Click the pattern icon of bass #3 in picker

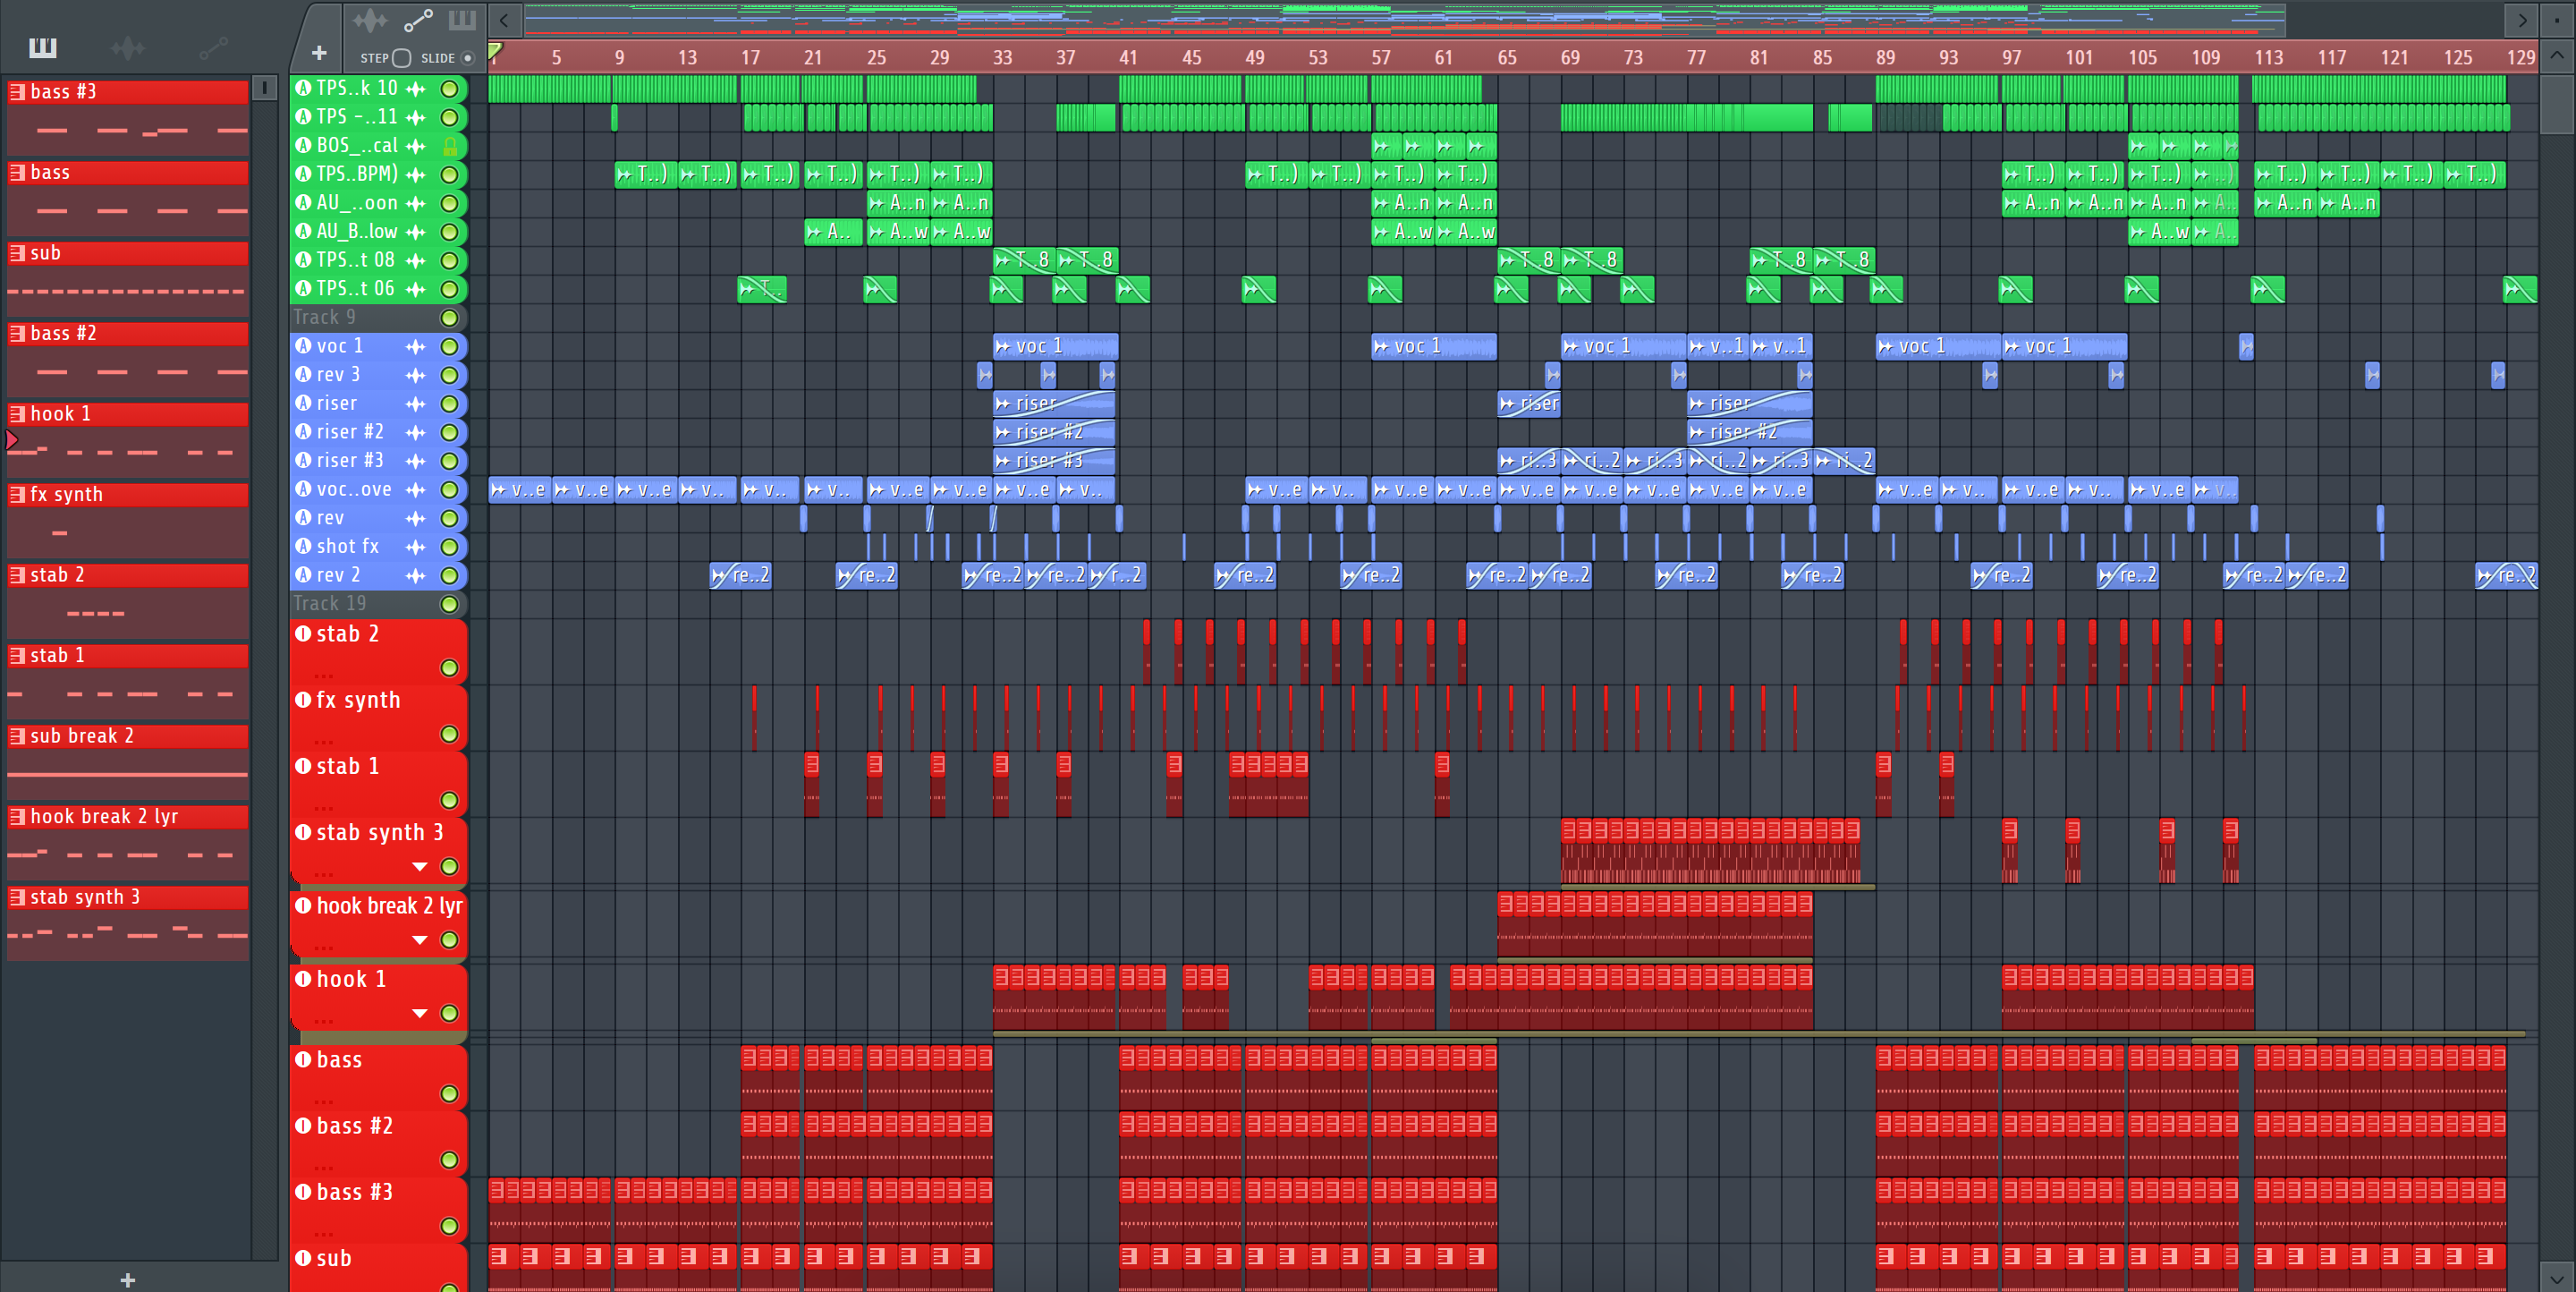click(17, 92)
